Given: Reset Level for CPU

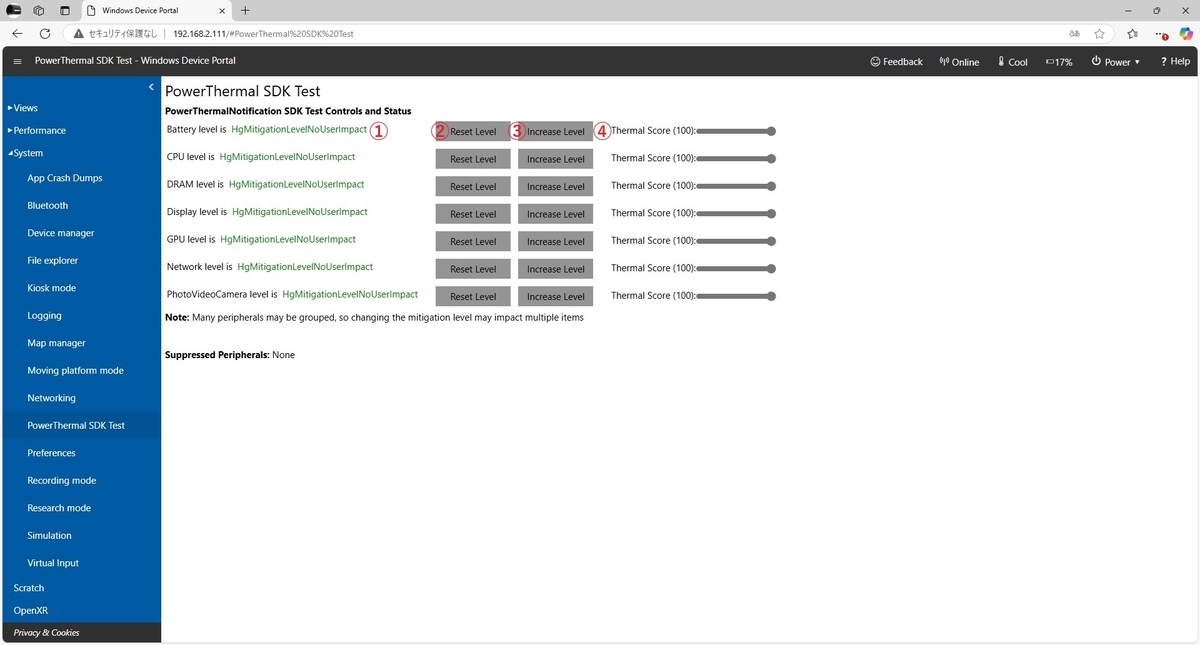Looking at the screenshot, I should 473,159.
